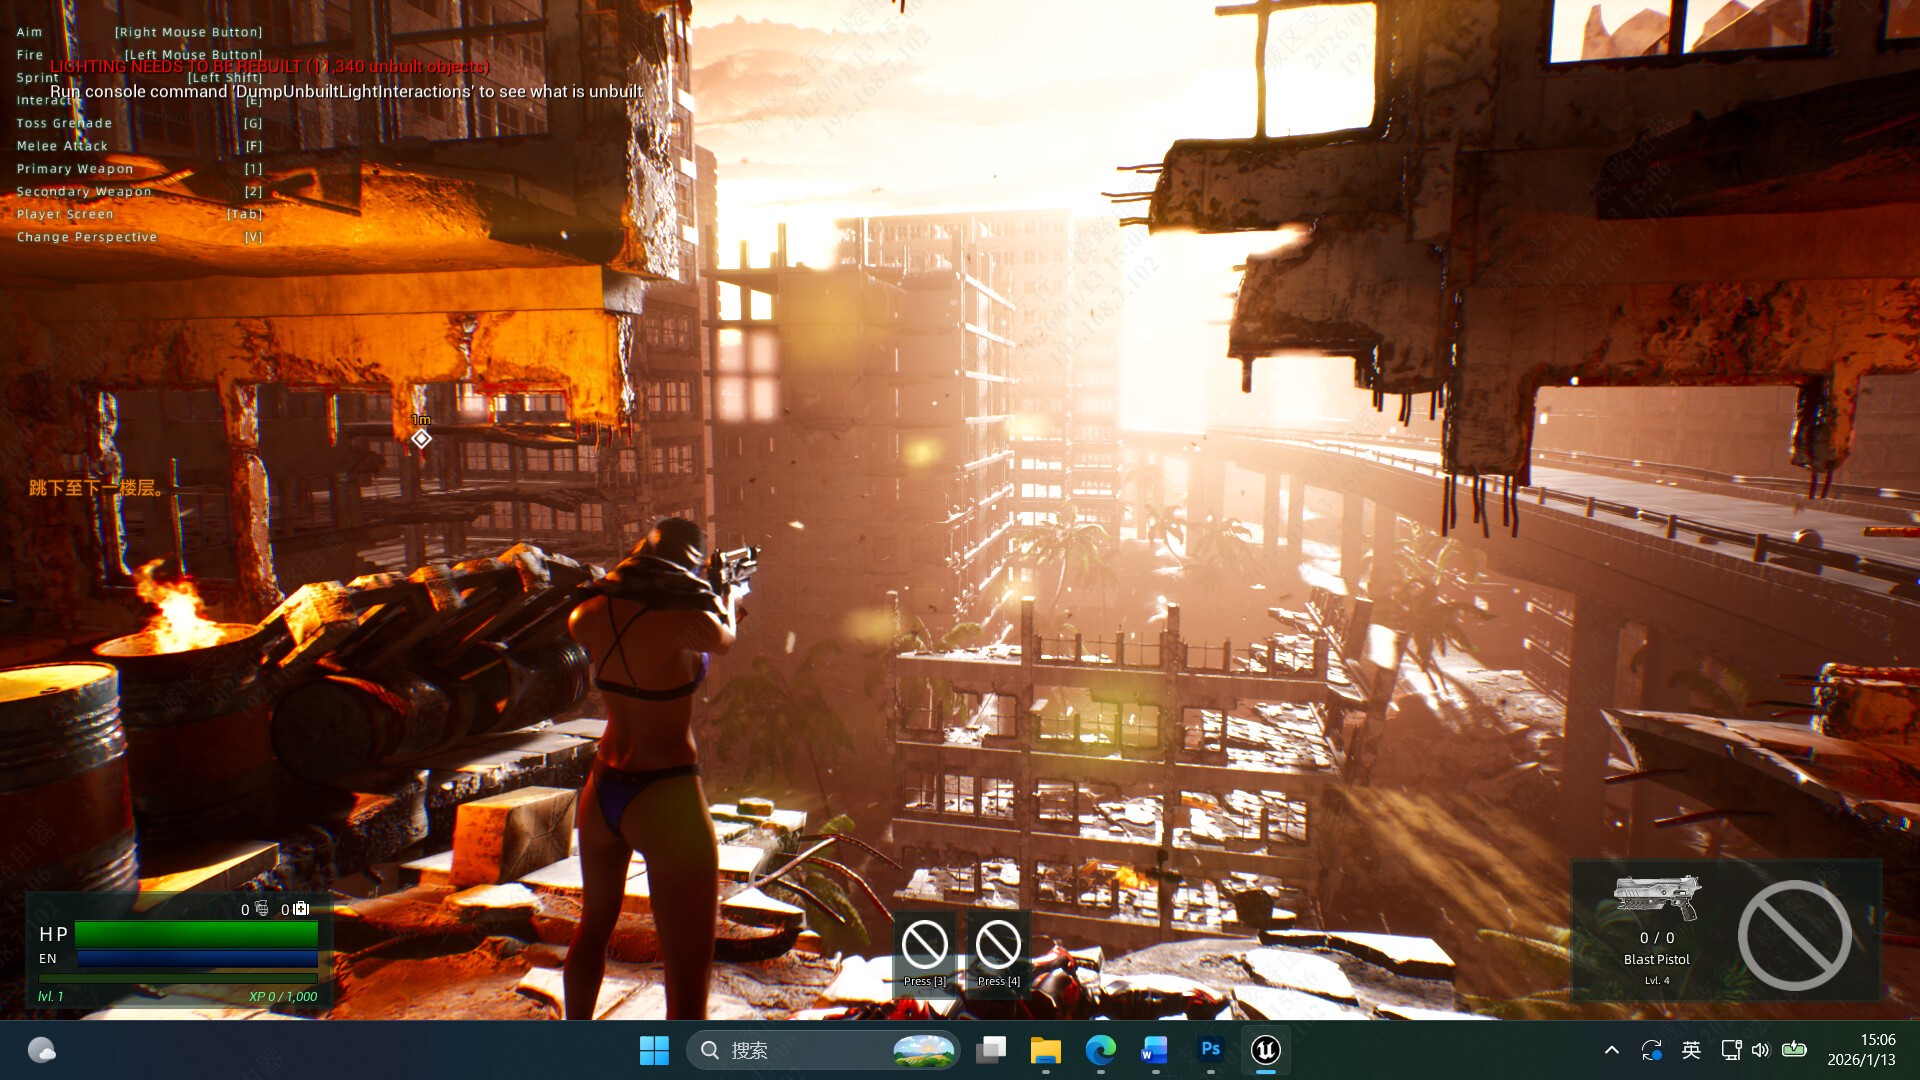Click the grenade counter icon in the HUD

262,910
